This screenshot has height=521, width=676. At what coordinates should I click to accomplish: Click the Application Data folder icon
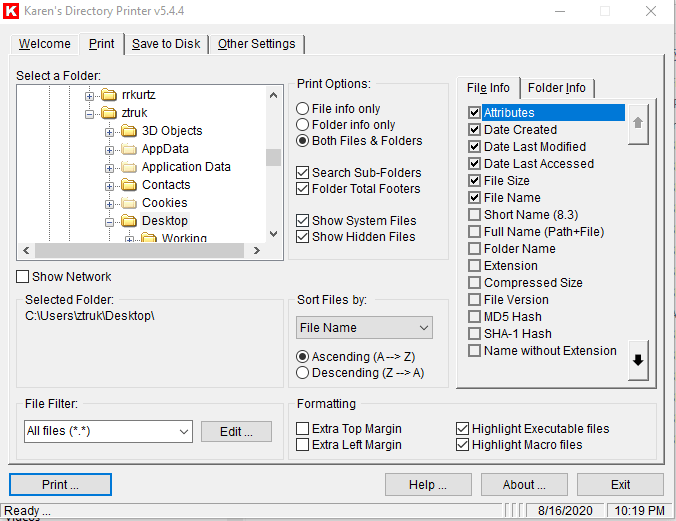tap(129, 167)
